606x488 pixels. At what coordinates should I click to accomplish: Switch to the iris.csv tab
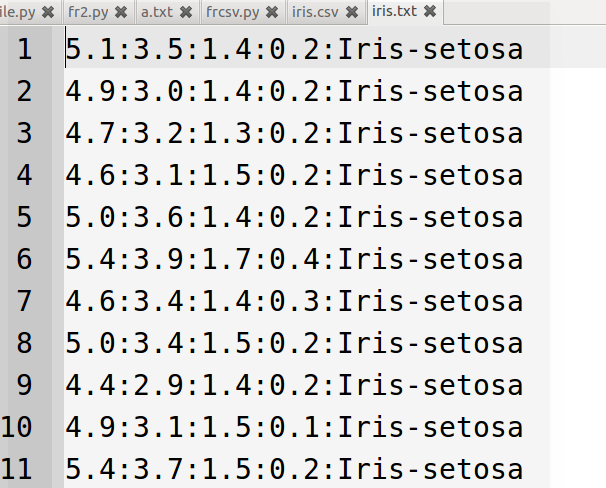tap(315, 12)
